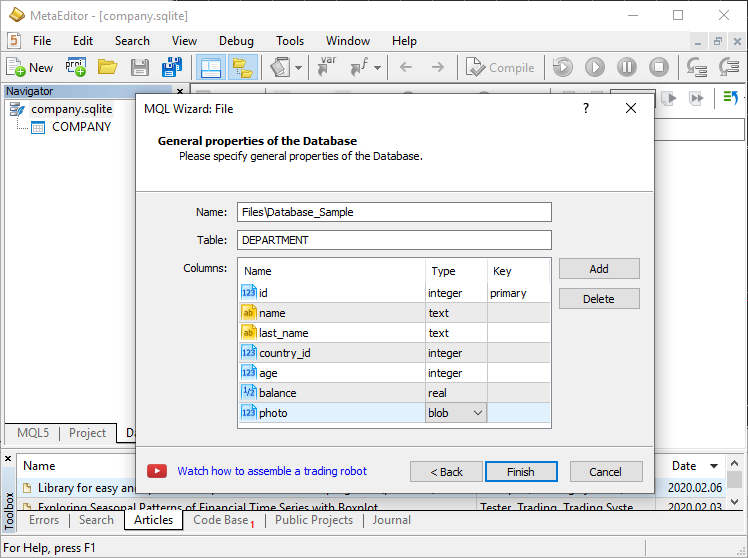The image size is (748, 558).
Task: Click the < Back button
Action: (x=446, y=472)
